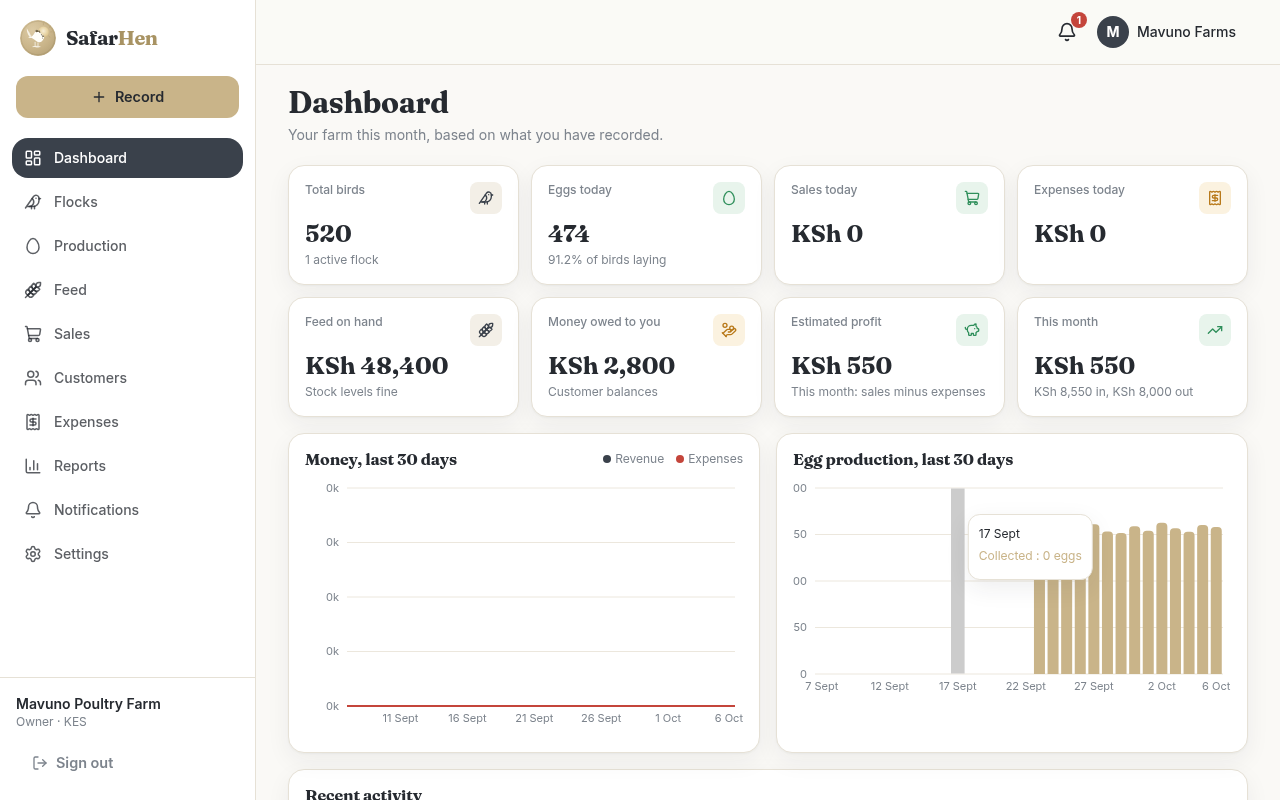Click the 520 total birds value
The image size is (1280, 800).
click(x=328, y=233)
